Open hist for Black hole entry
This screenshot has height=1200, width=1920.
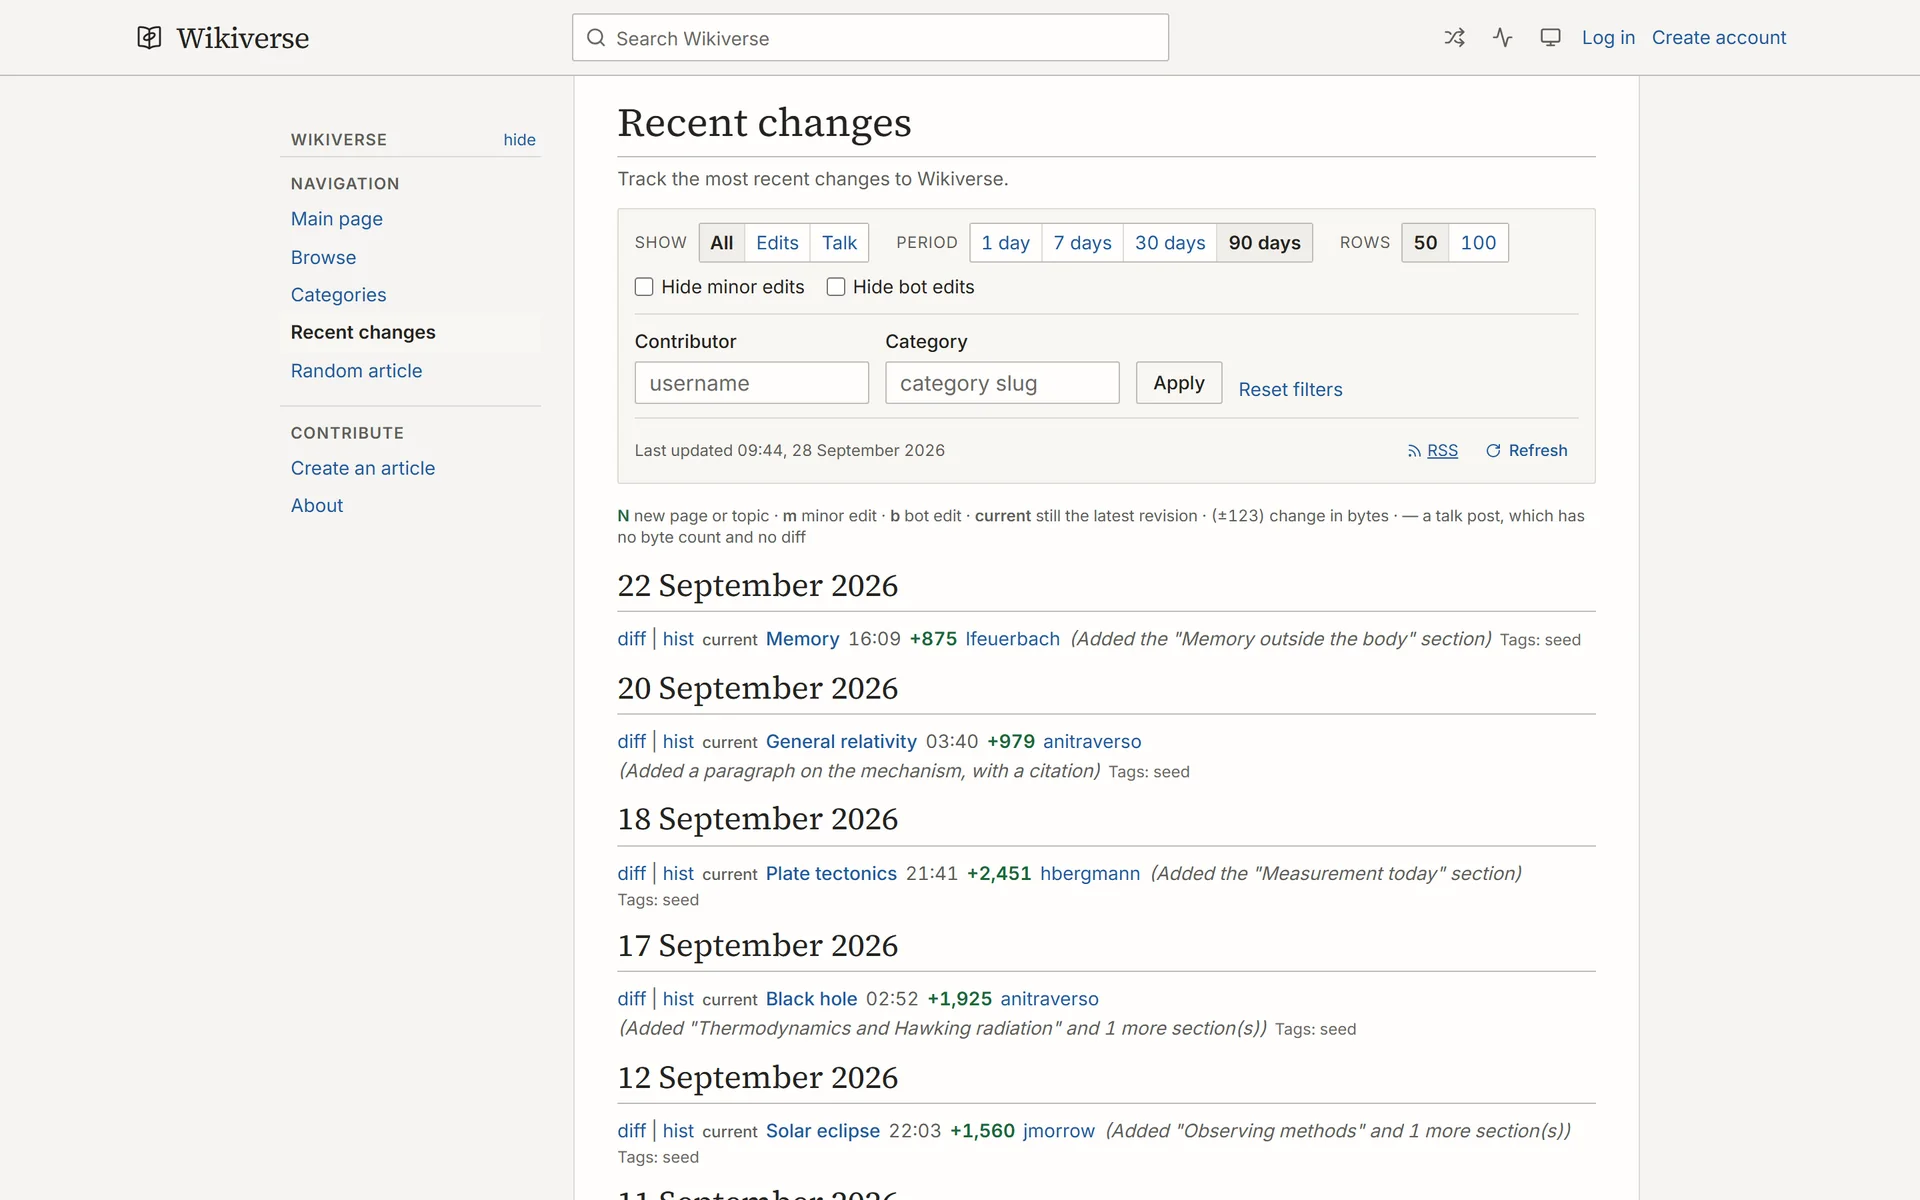[x=678, y=999]
